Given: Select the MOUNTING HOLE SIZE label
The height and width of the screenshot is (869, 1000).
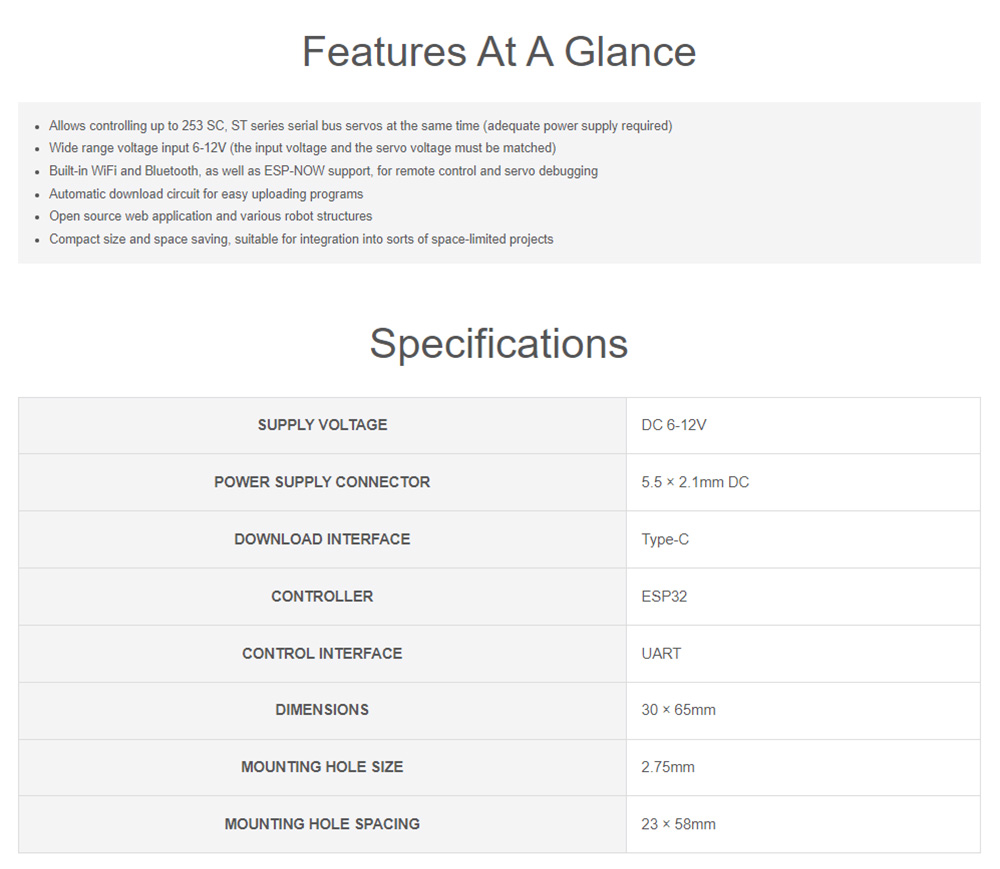Looking at the screenshot, I should pos(322,767).
